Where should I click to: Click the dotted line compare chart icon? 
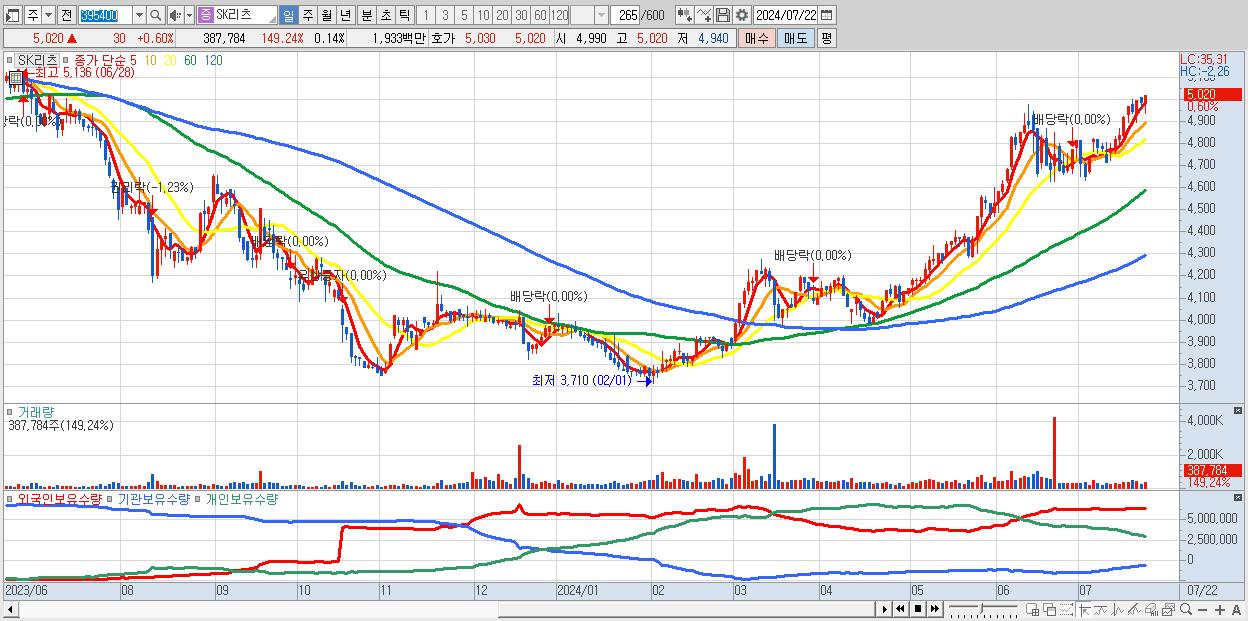tap(1066, 609)
